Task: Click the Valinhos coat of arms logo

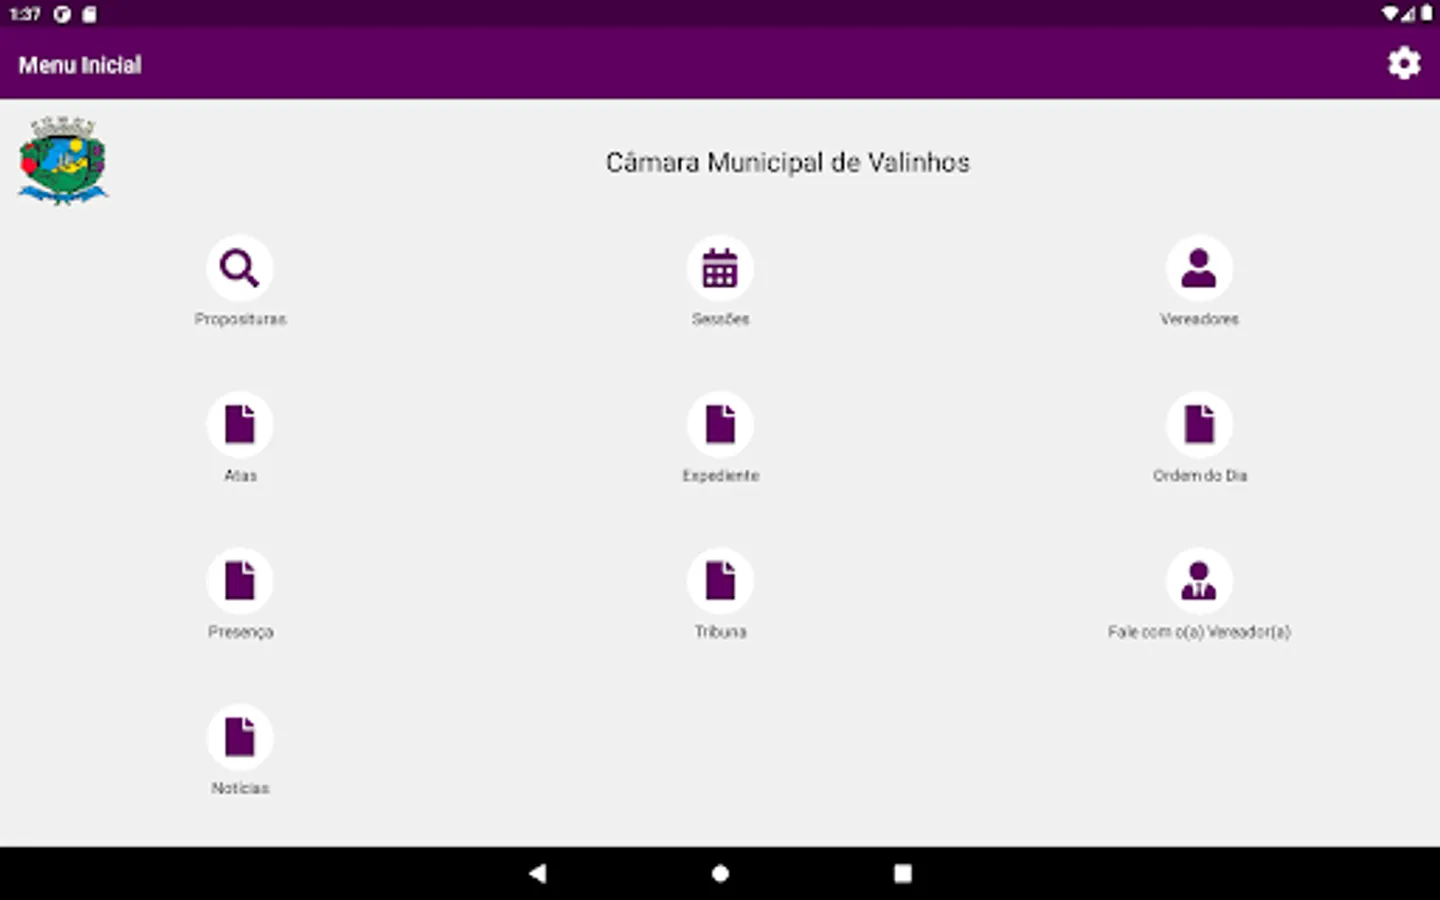Action: [x=63, y=161]
